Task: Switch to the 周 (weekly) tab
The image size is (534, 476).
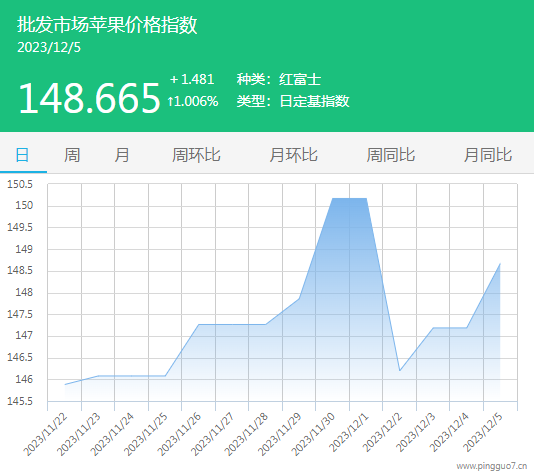Action: [x=72, y=155]
